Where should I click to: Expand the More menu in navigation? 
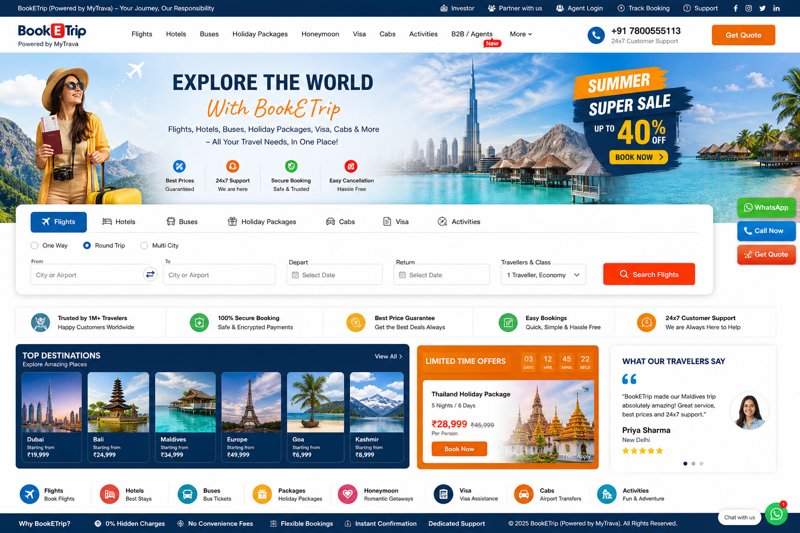pyautogui.click(x=520, y=34)
